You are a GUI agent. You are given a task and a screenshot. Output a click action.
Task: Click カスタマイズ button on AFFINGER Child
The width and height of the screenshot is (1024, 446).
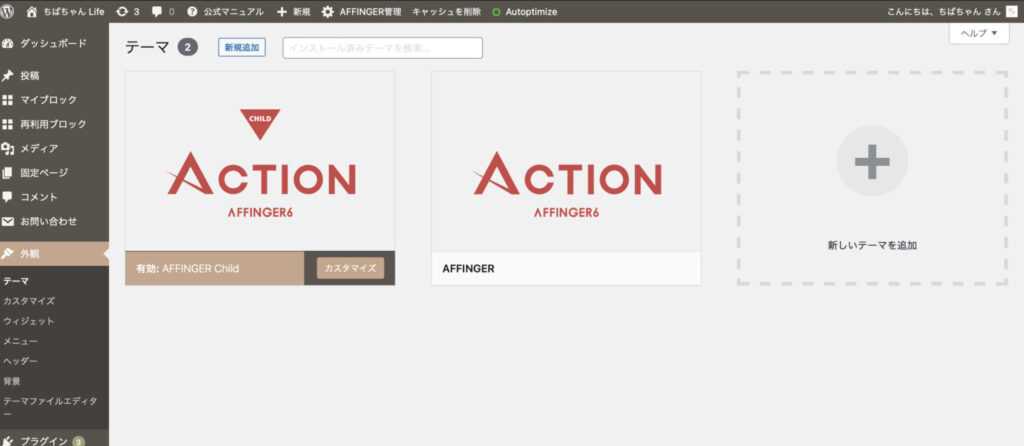point(351,268)
